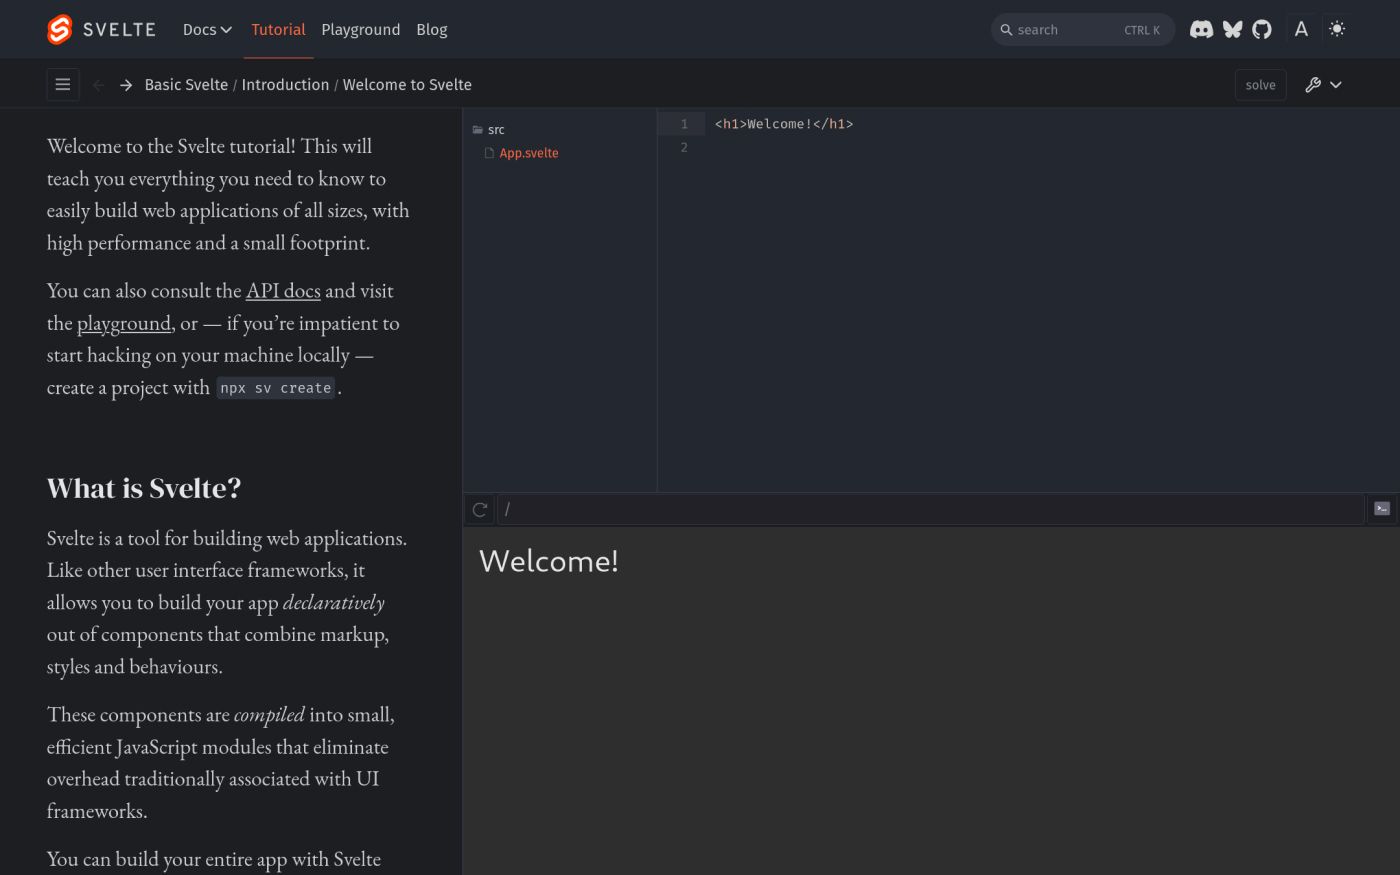The height and width of the screenshot is (875, 1400).
Task: Open the tutorial hamburger menu
Action: [x=63, y=85]
